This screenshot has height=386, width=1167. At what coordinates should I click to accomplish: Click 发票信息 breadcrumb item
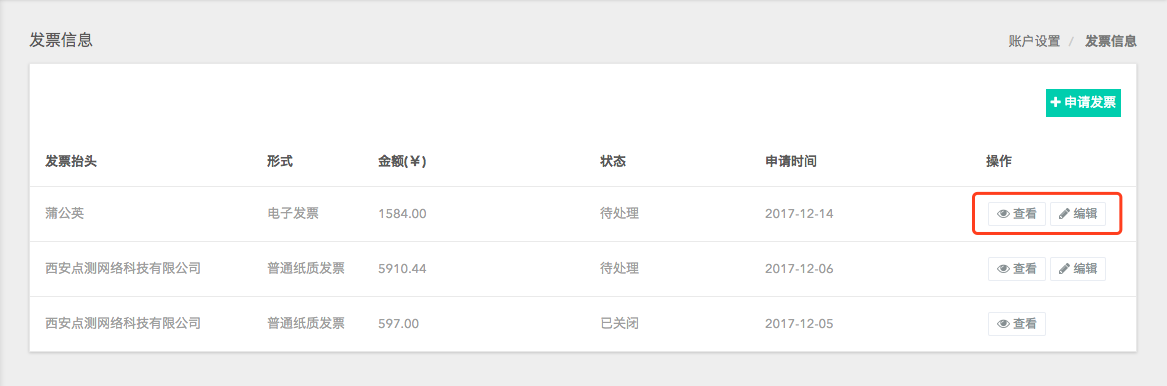(1110, 42)
